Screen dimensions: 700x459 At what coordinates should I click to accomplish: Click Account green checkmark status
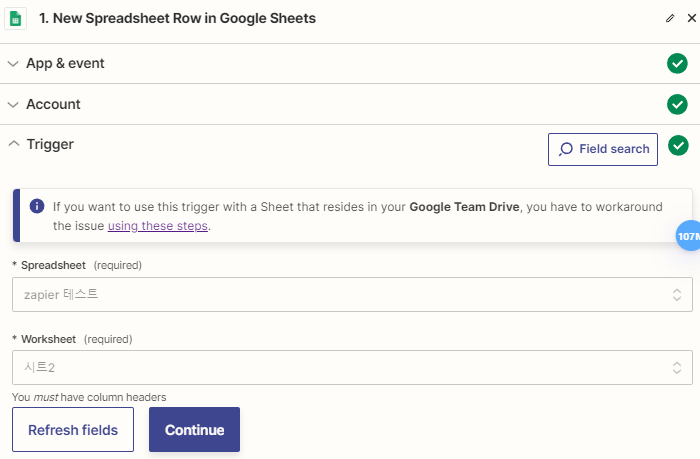(x=677, y=104)
